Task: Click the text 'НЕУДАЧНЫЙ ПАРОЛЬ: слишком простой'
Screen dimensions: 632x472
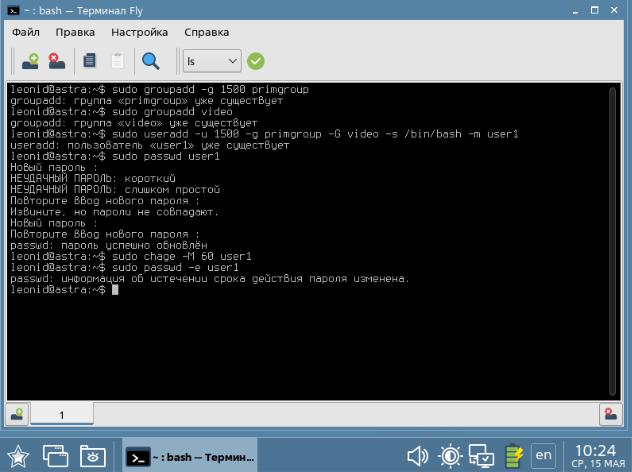Action: click(x=115, y=189)
